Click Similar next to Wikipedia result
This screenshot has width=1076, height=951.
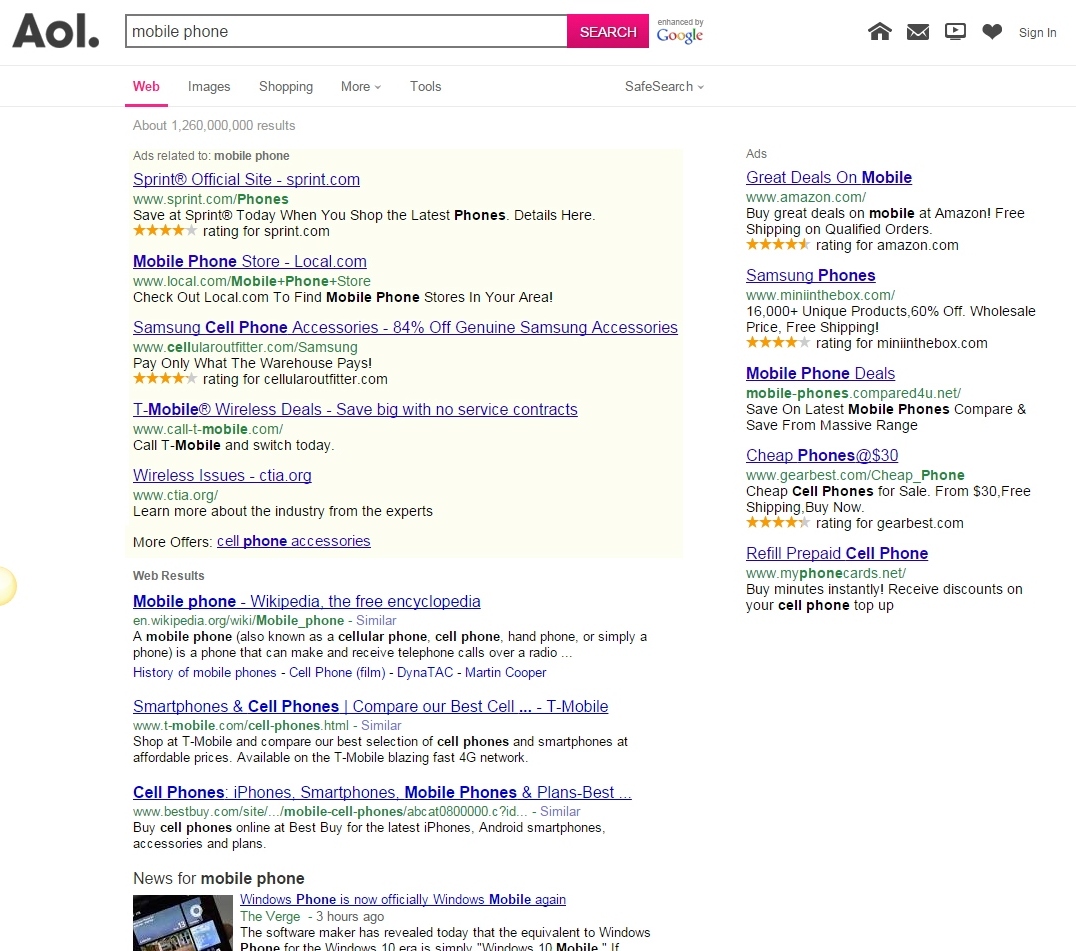[x=376, y=620]
